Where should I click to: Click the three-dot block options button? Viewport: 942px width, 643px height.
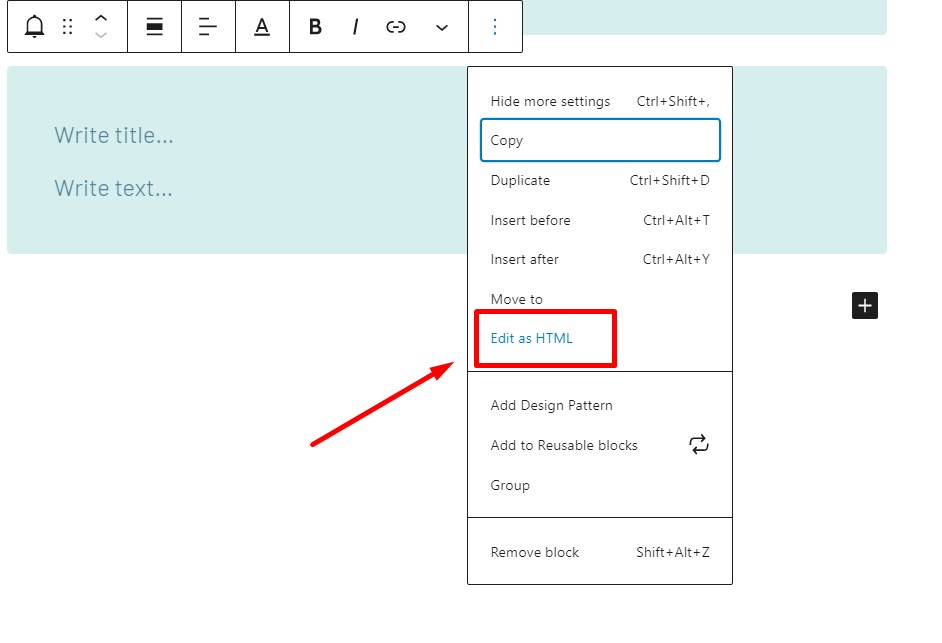[494, 26]
